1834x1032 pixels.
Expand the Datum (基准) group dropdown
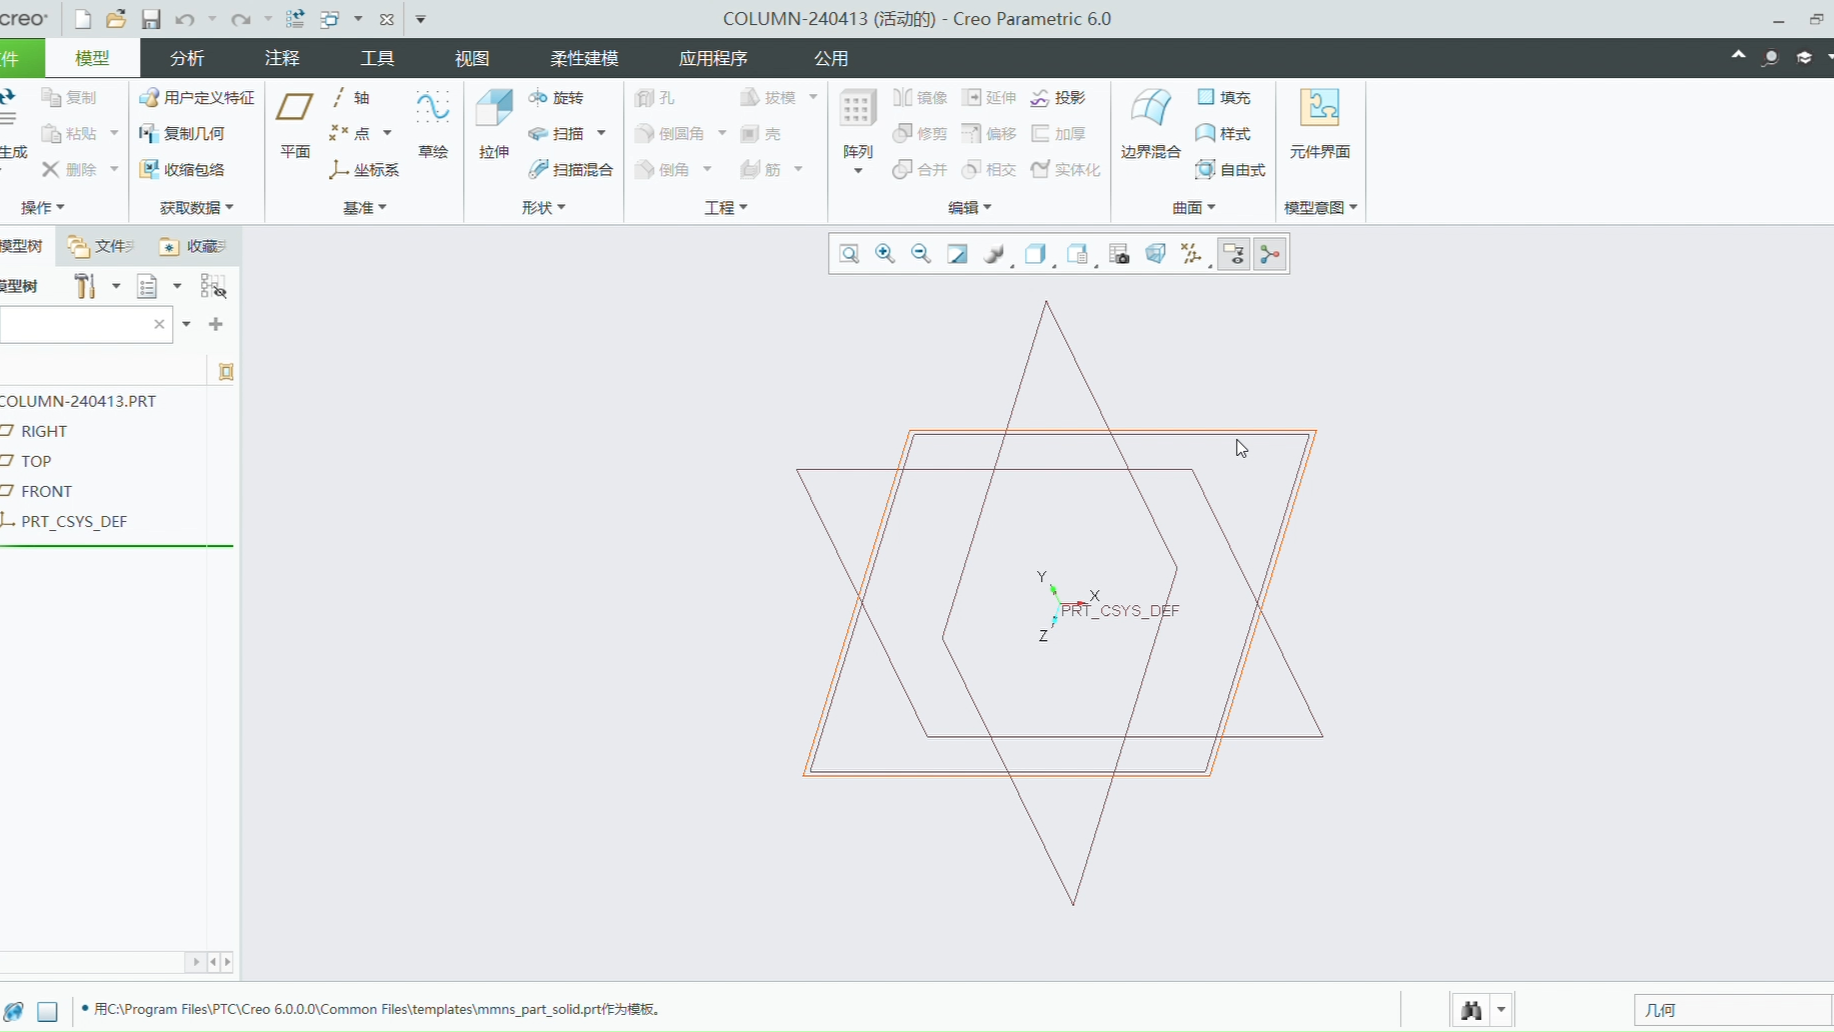click(x=365, y=207)
